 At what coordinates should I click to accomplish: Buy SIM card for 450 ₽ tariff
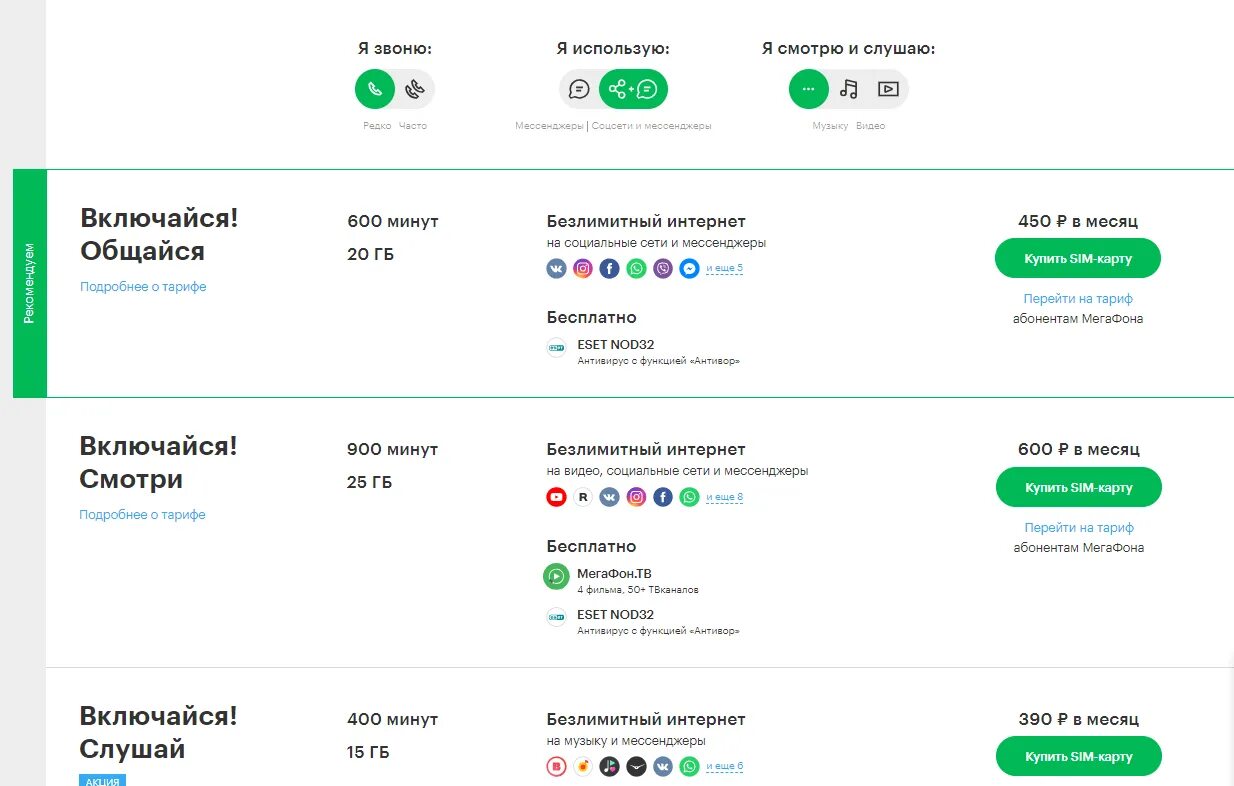[x=1077, y=259]
